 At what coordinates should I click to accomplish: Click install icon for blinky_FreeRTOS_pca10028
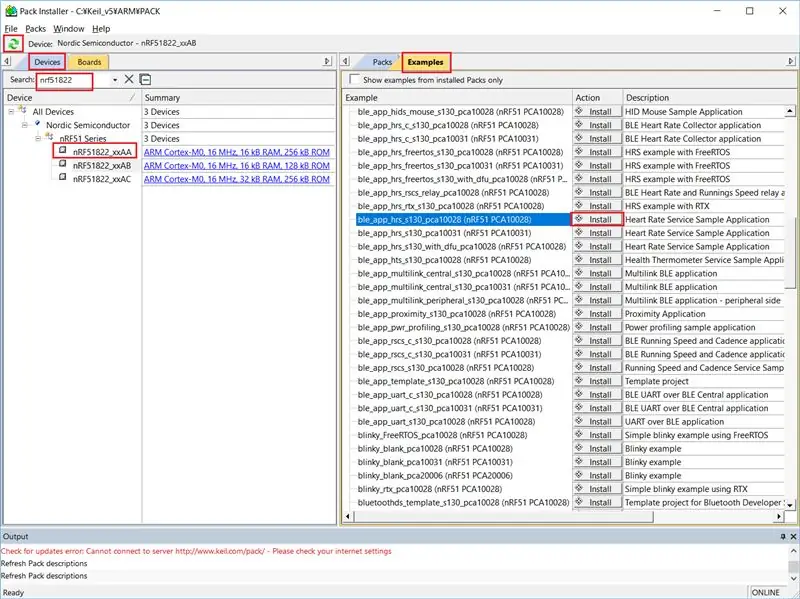[579, 434]
